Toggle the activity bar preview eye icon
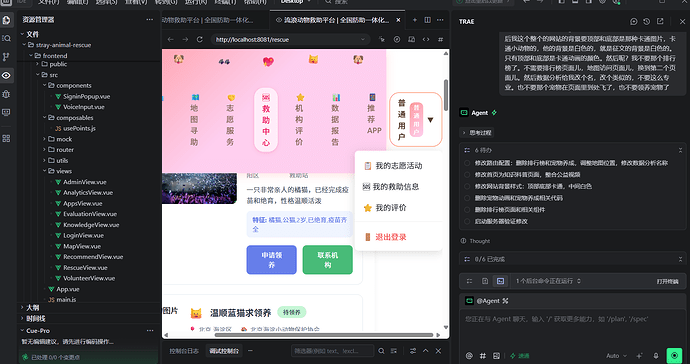This screenshot has height=364, width=690. (6, 75)
